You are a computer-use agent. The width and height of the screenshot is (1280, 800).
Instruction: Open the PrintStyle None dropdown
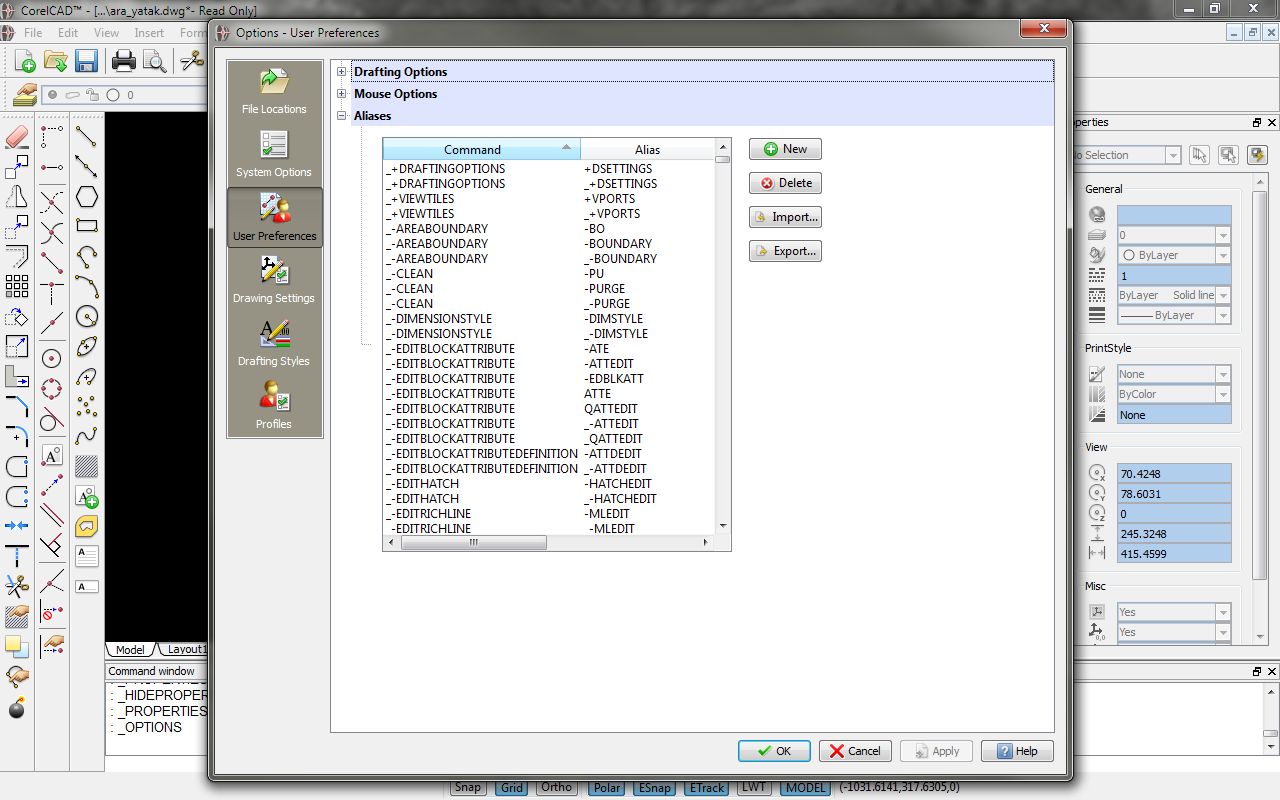pos(1223,374)
